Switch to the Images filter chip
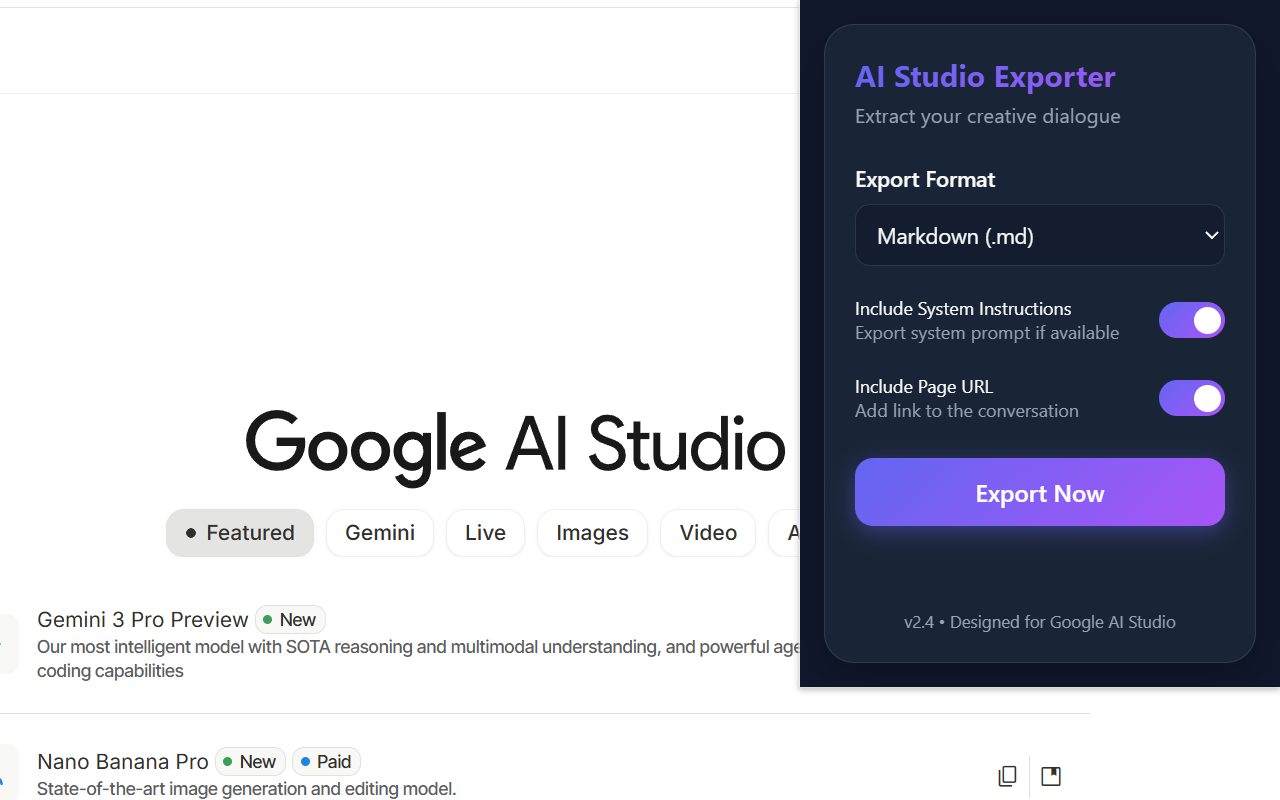Image resolution: width=1280 pixels, height=800 pixels. click(x=592, y=533)
